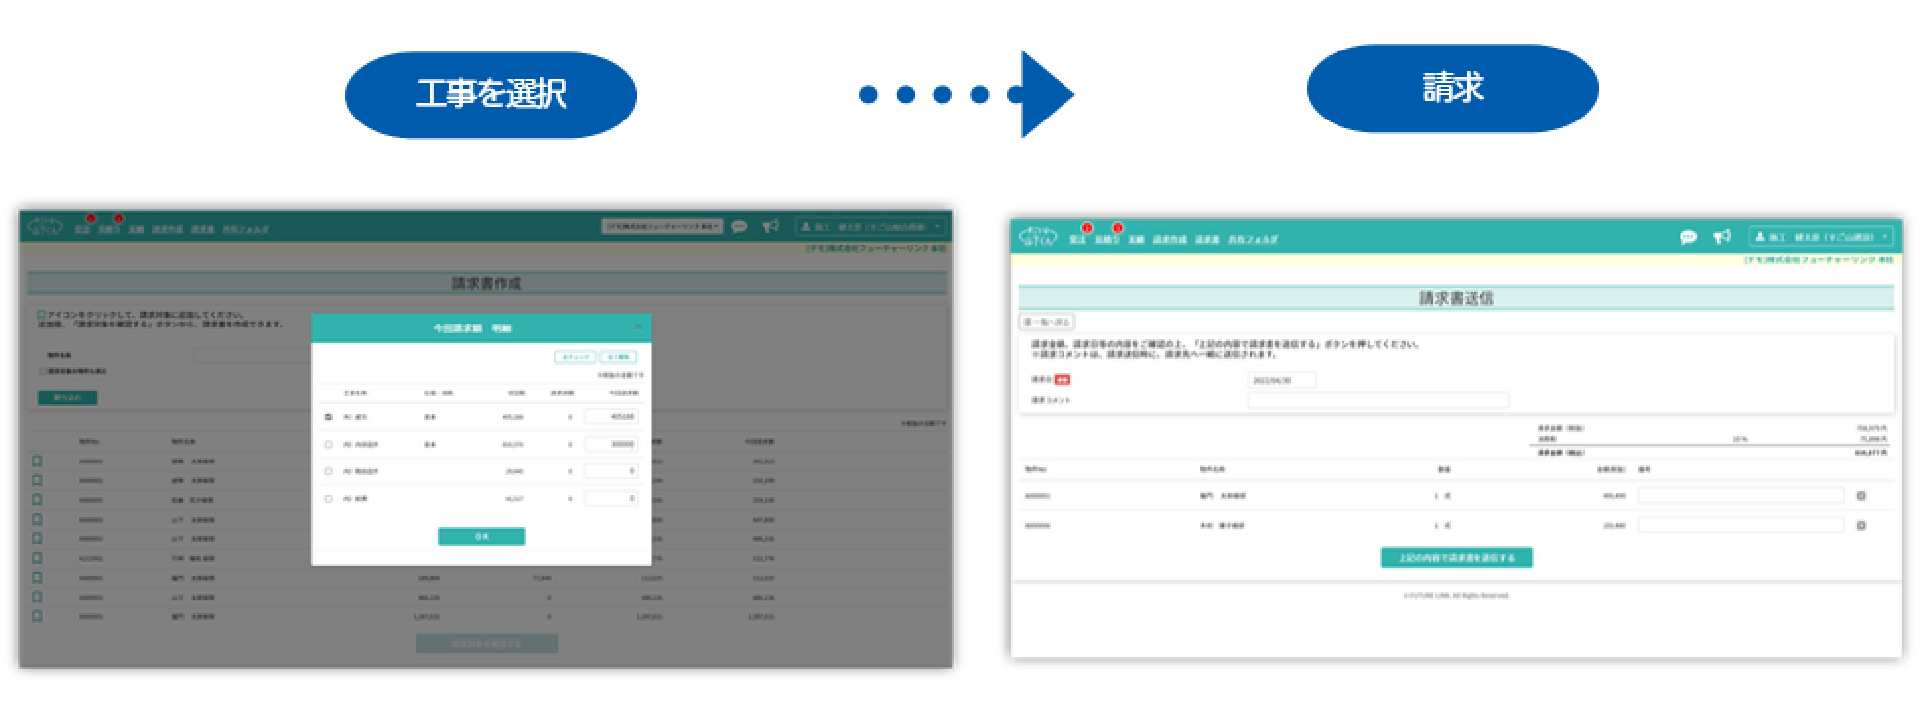Click the check-all button in 明細 dialog
The width and height of the screenshot is (1920, 720).
pos(575,357)
